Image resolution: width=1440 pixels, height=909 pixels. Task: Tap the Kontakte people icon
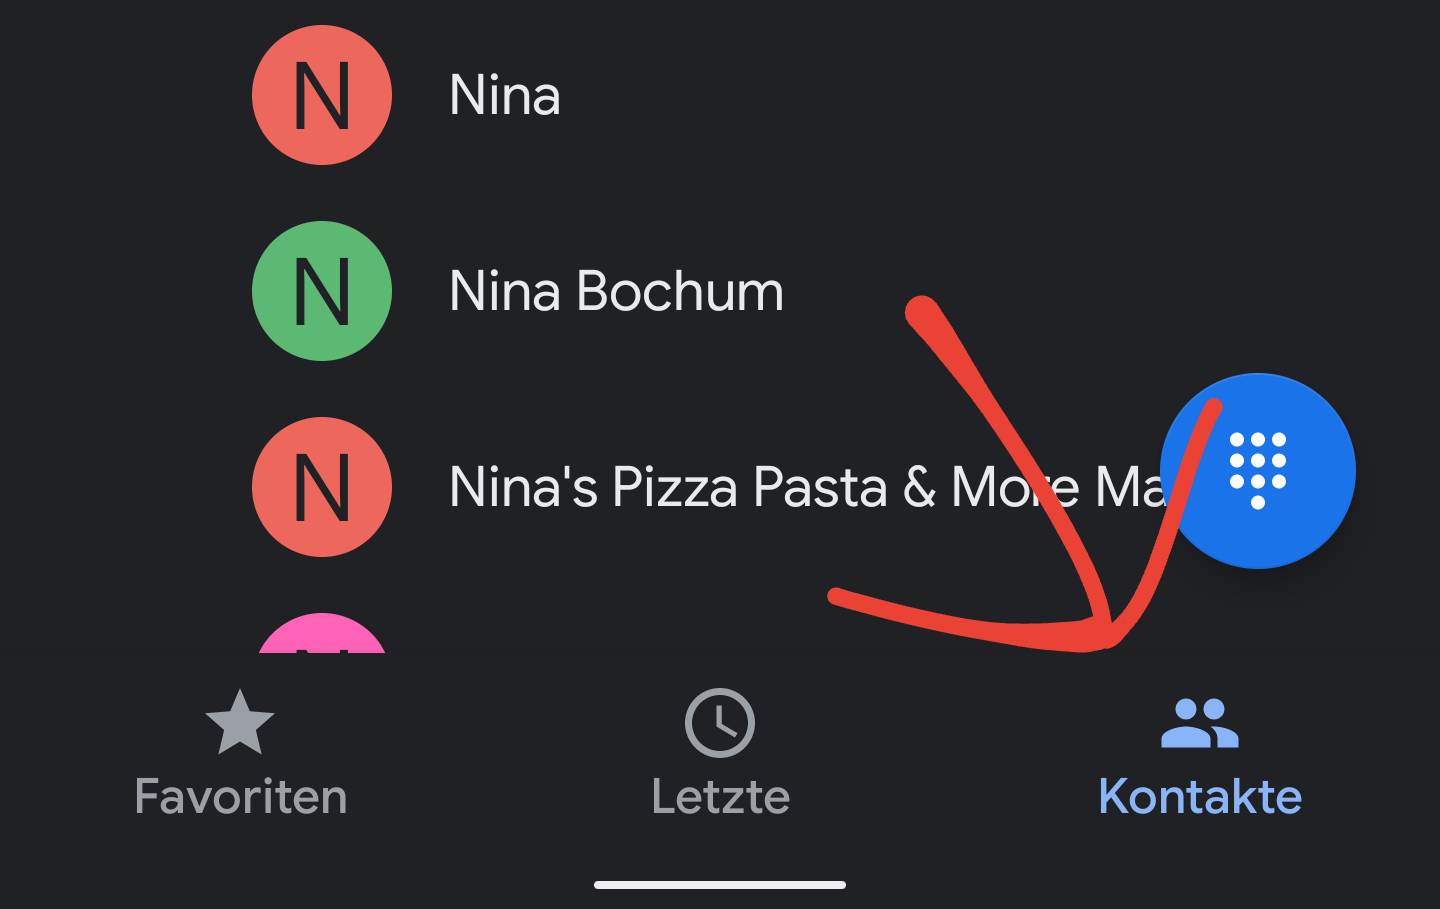pos(1200,723)
